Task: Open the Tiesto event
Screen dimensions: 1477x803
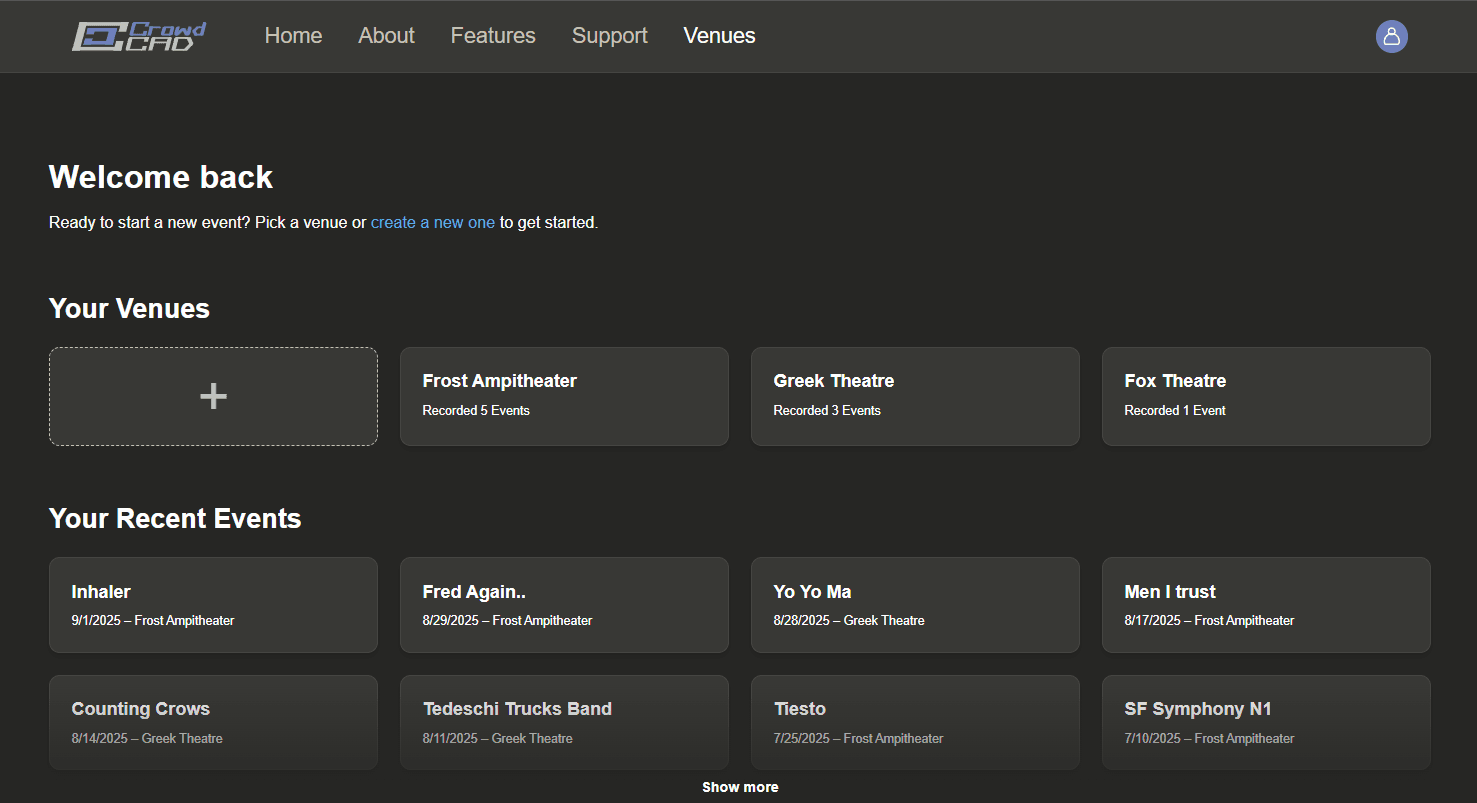Action: 915,722
